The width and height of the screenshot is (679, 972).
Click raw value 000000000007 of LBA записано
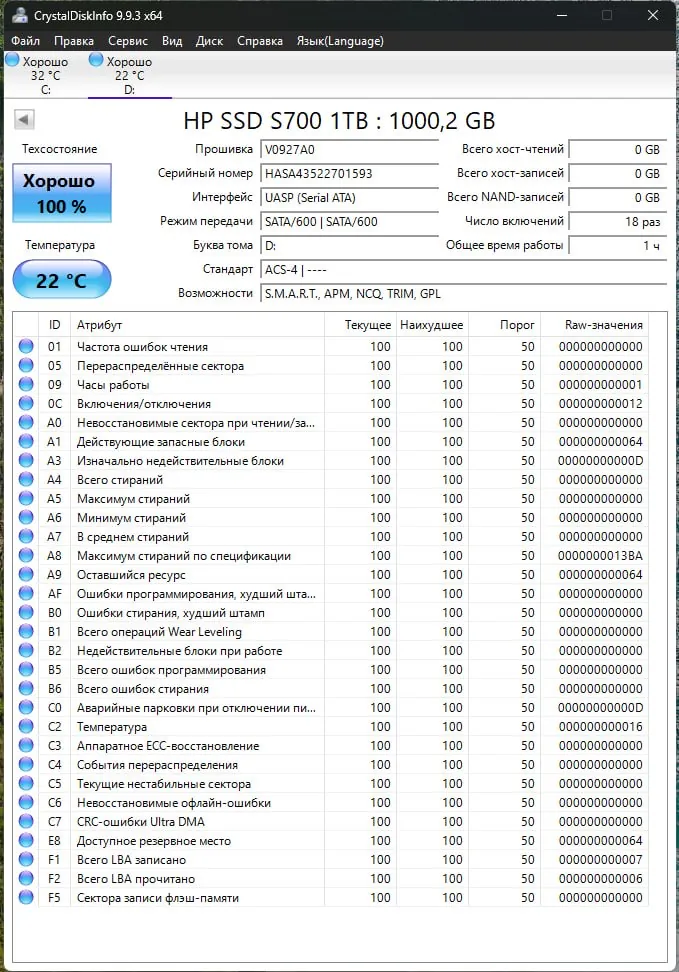pyautogui.click(x=600, y=860)
